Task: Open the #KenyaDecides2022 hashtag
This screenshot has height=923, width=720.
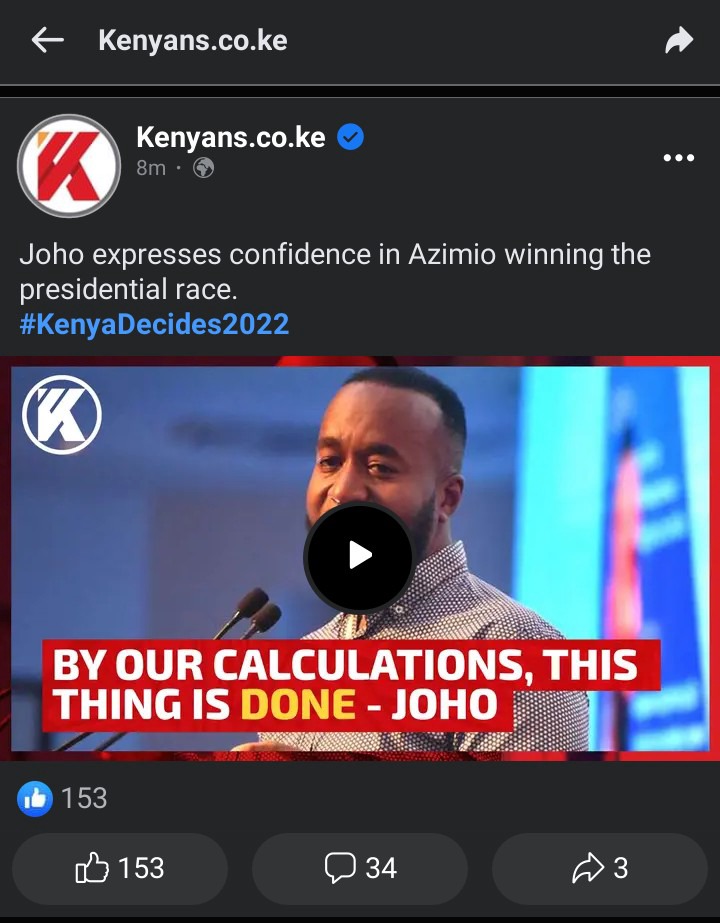Action: [x=154, y=324]
